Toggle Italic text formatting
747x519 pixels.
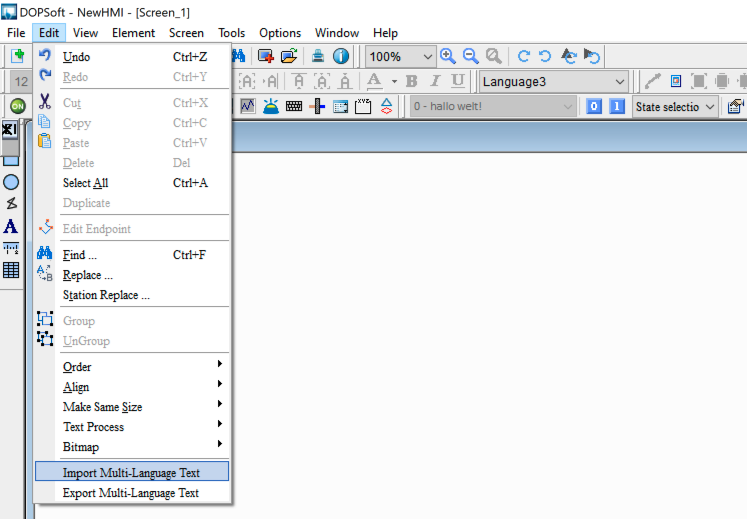[x=434, y=81]
